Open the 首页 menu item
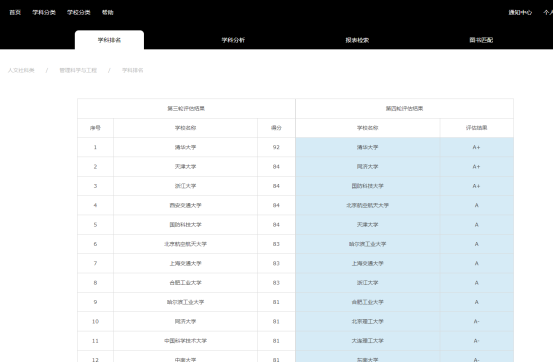 15,12
